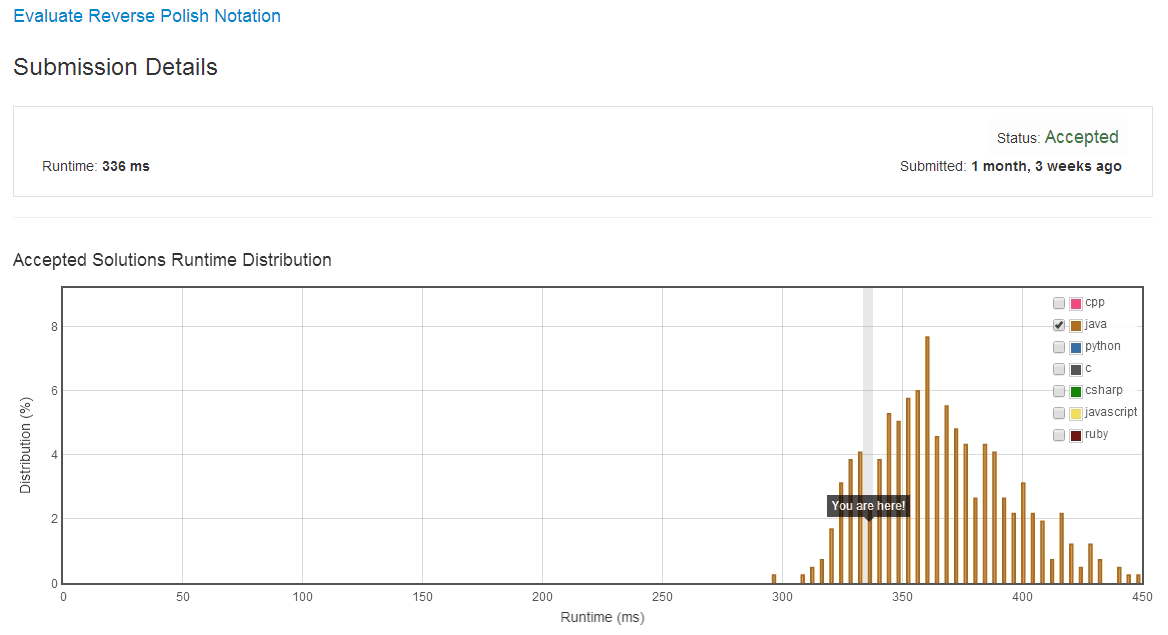
Task: Click the '336 ms' runtime value
Action: pyautogui.click(x=126, y=166)
